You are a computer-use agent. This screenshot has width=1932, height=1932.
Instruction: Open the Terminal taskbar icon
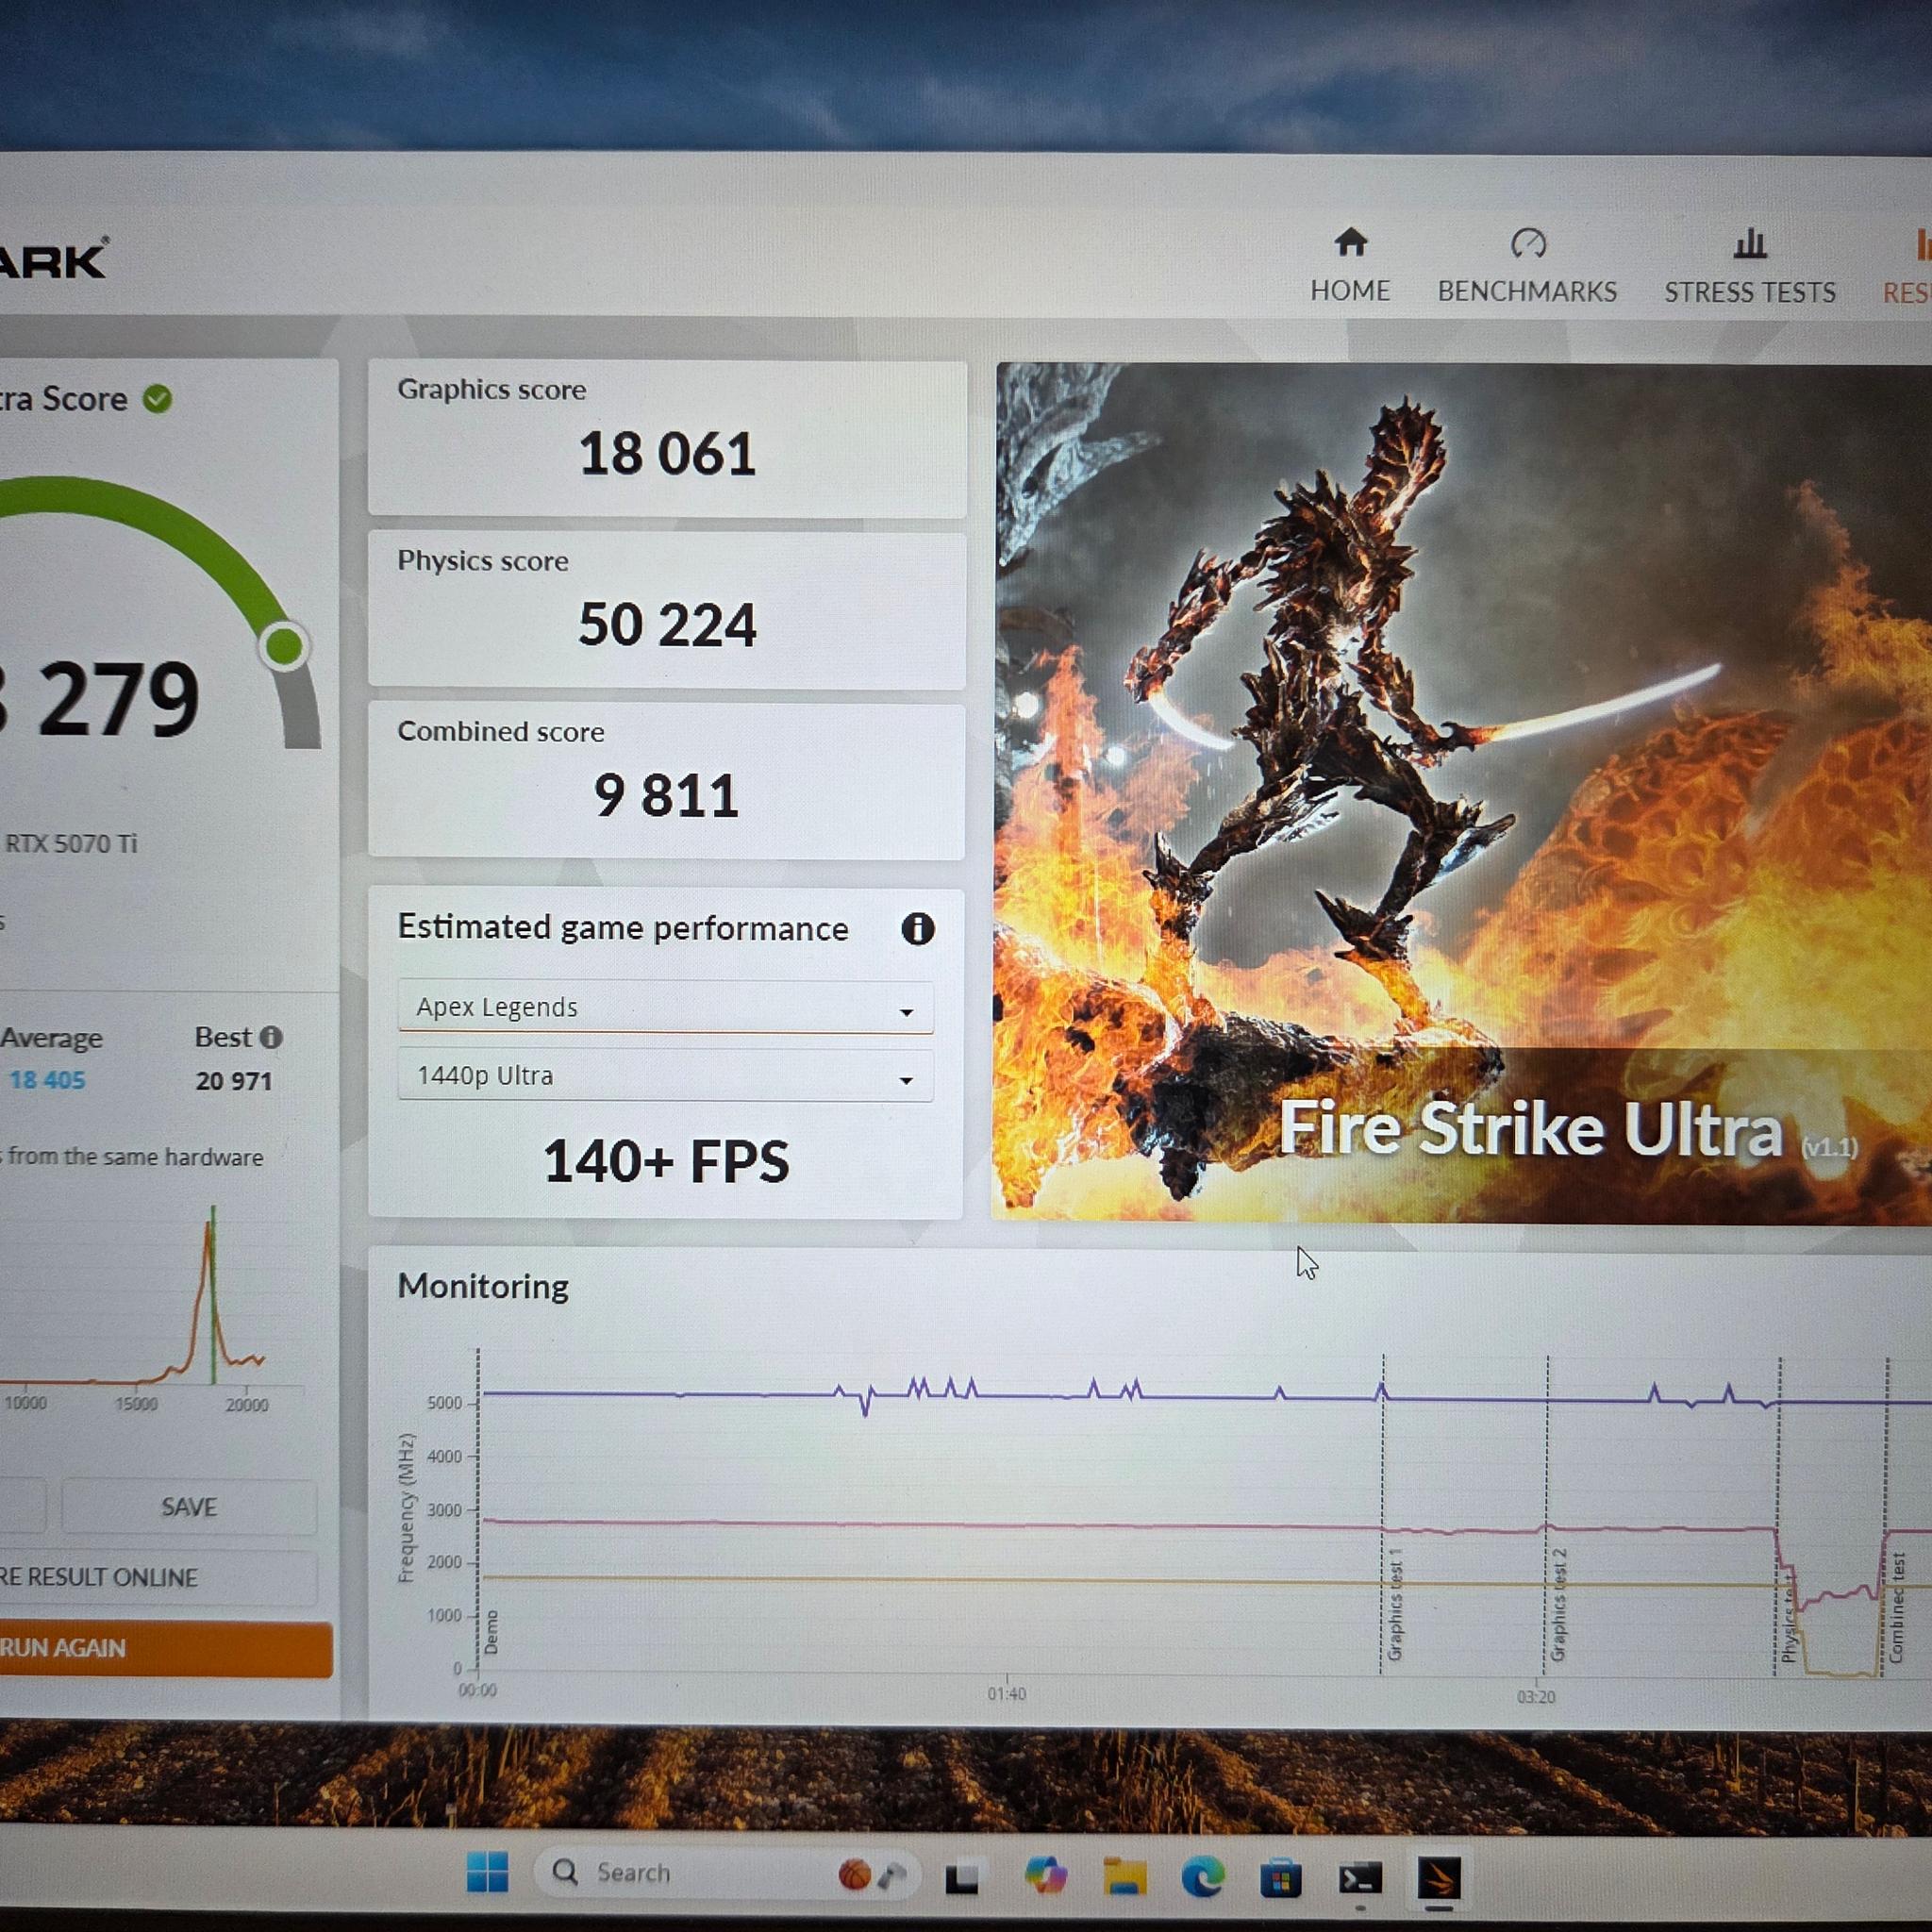point(1360,1879)
